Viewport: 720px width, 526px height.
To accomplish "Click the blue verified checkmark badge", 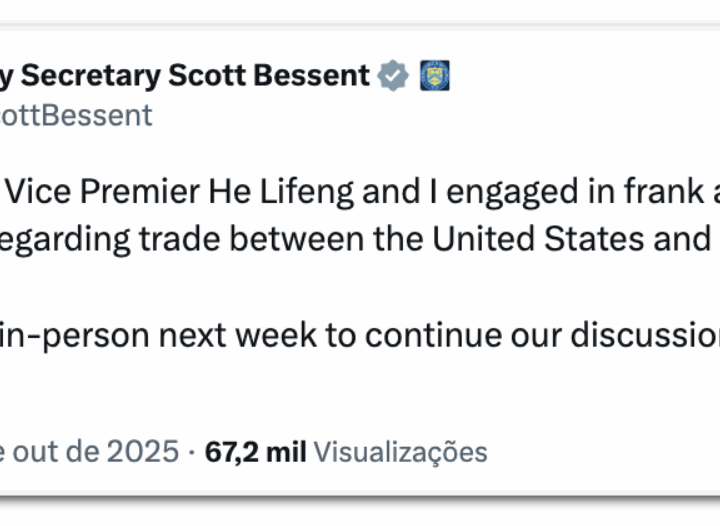I will (x=393, y=76).
